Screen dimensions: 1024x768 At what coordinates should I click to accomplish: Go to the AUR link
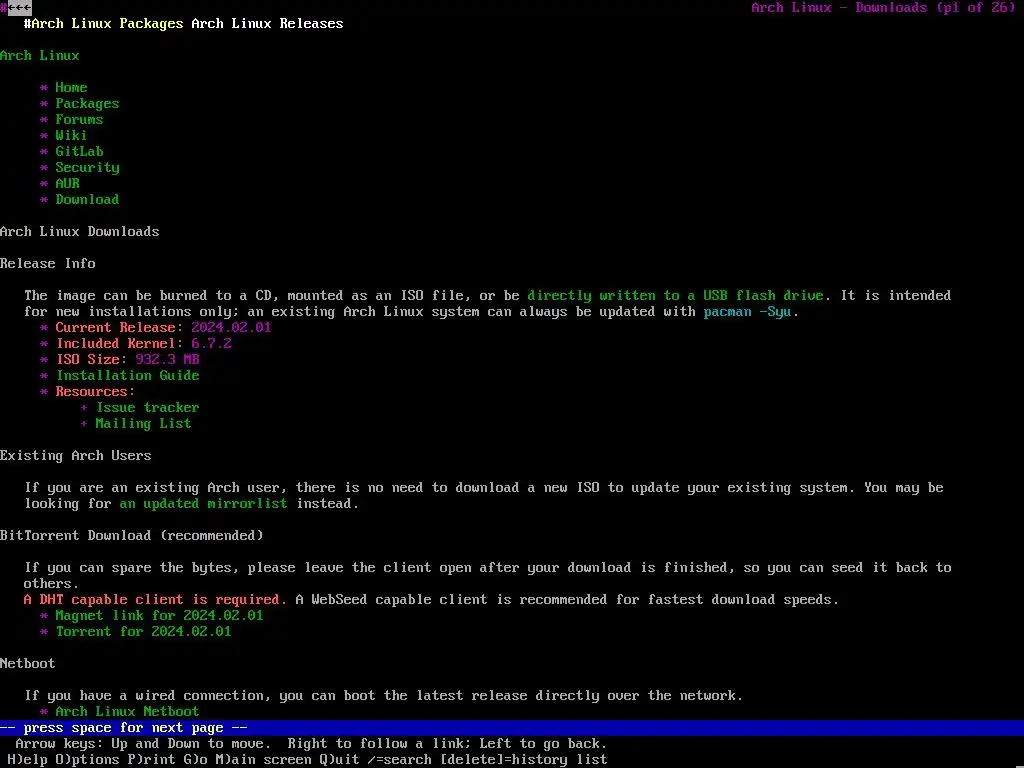[x=67, y=184]
